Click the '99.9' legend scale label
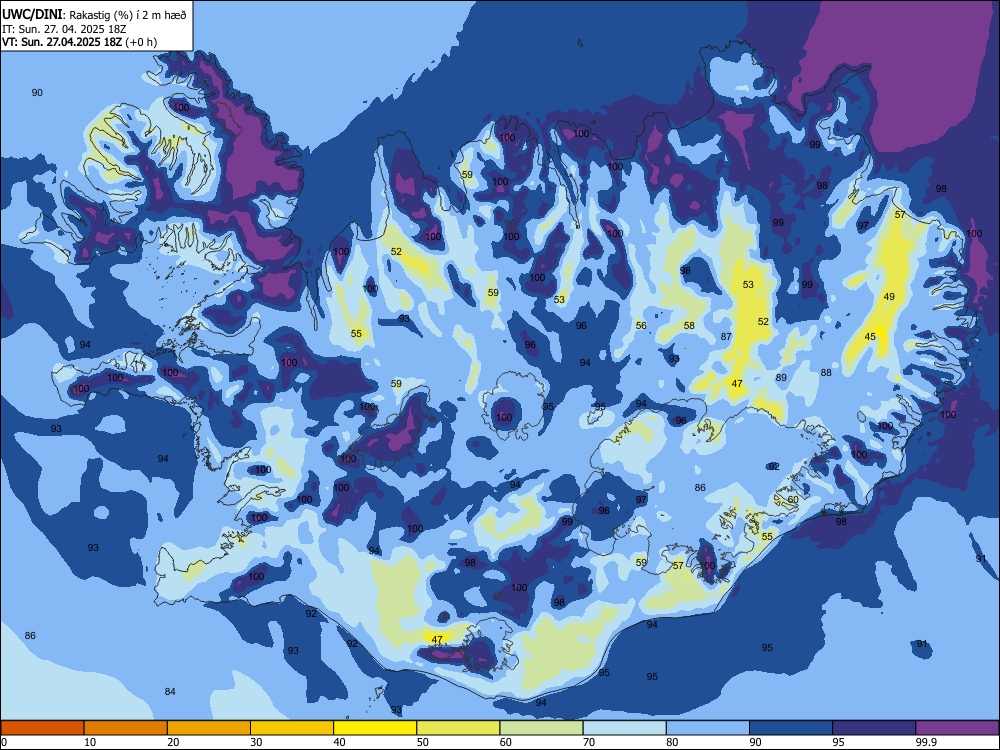This screenshot has height=750, width=1000. pos(925,742)
